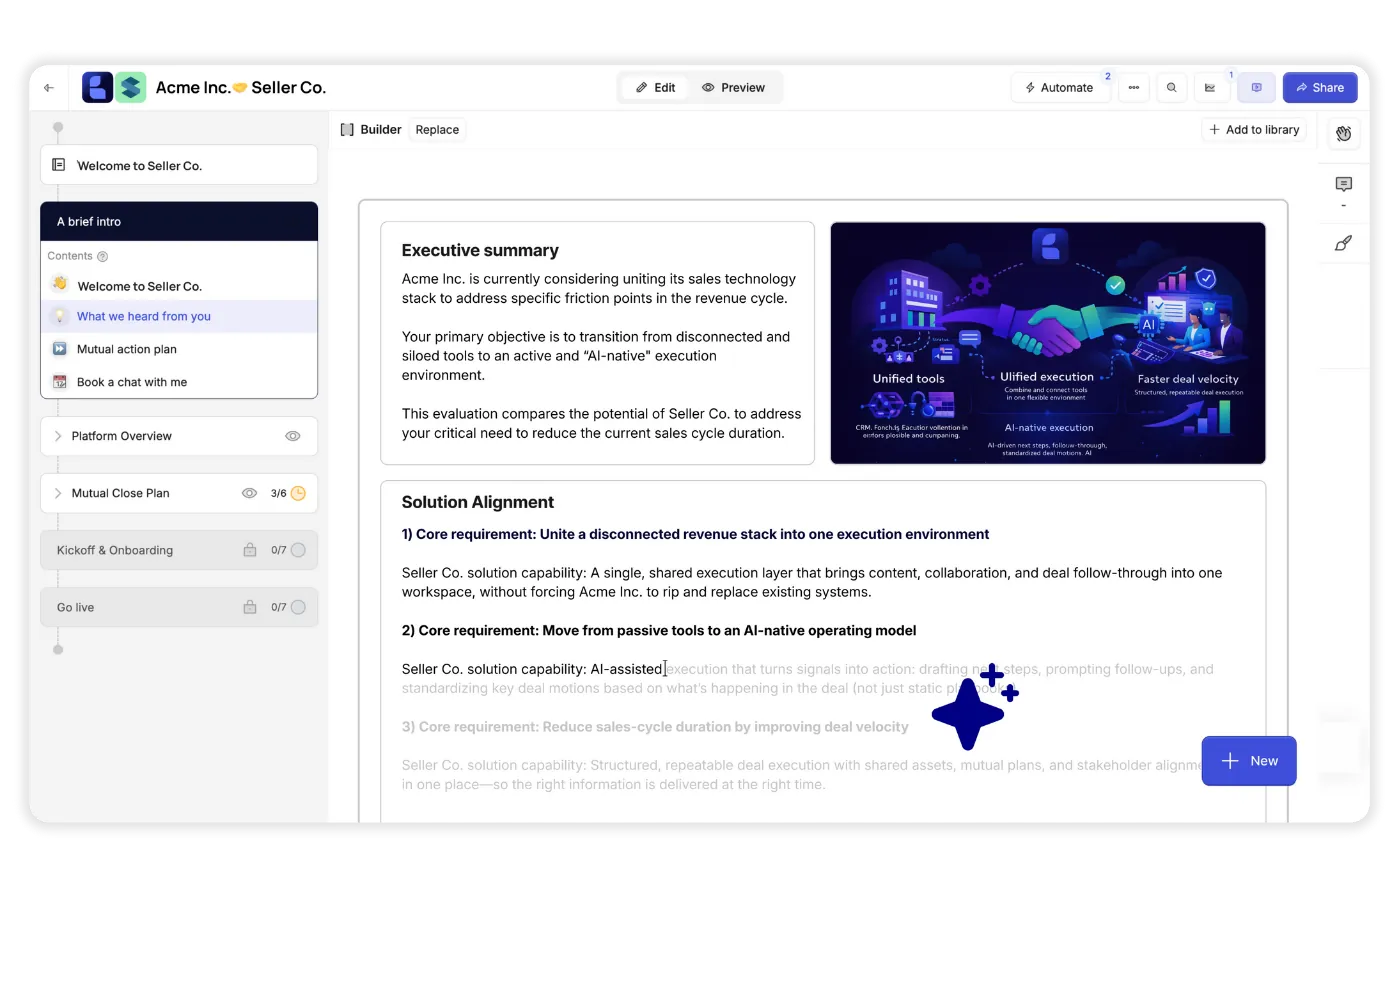This screenshot has width=1400, height=990.
Task: Go back with the left arrow
Action: pos(49,88)
